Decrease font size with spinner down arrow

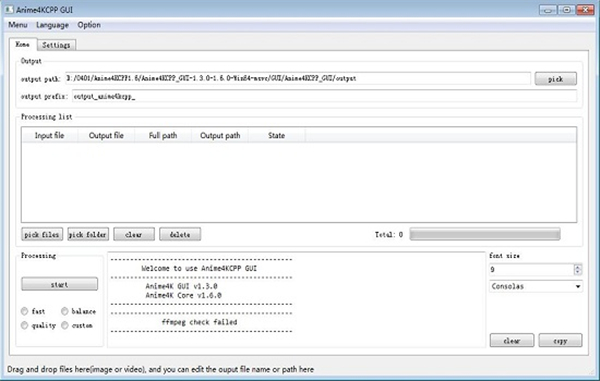[x=577, y=272]
